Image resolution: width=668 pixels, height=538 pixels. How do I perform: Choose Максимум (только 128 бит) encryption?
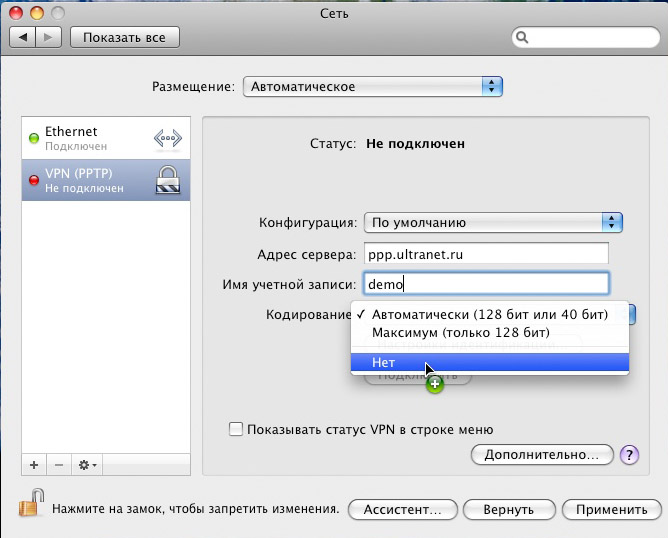(x=461, y=331)
